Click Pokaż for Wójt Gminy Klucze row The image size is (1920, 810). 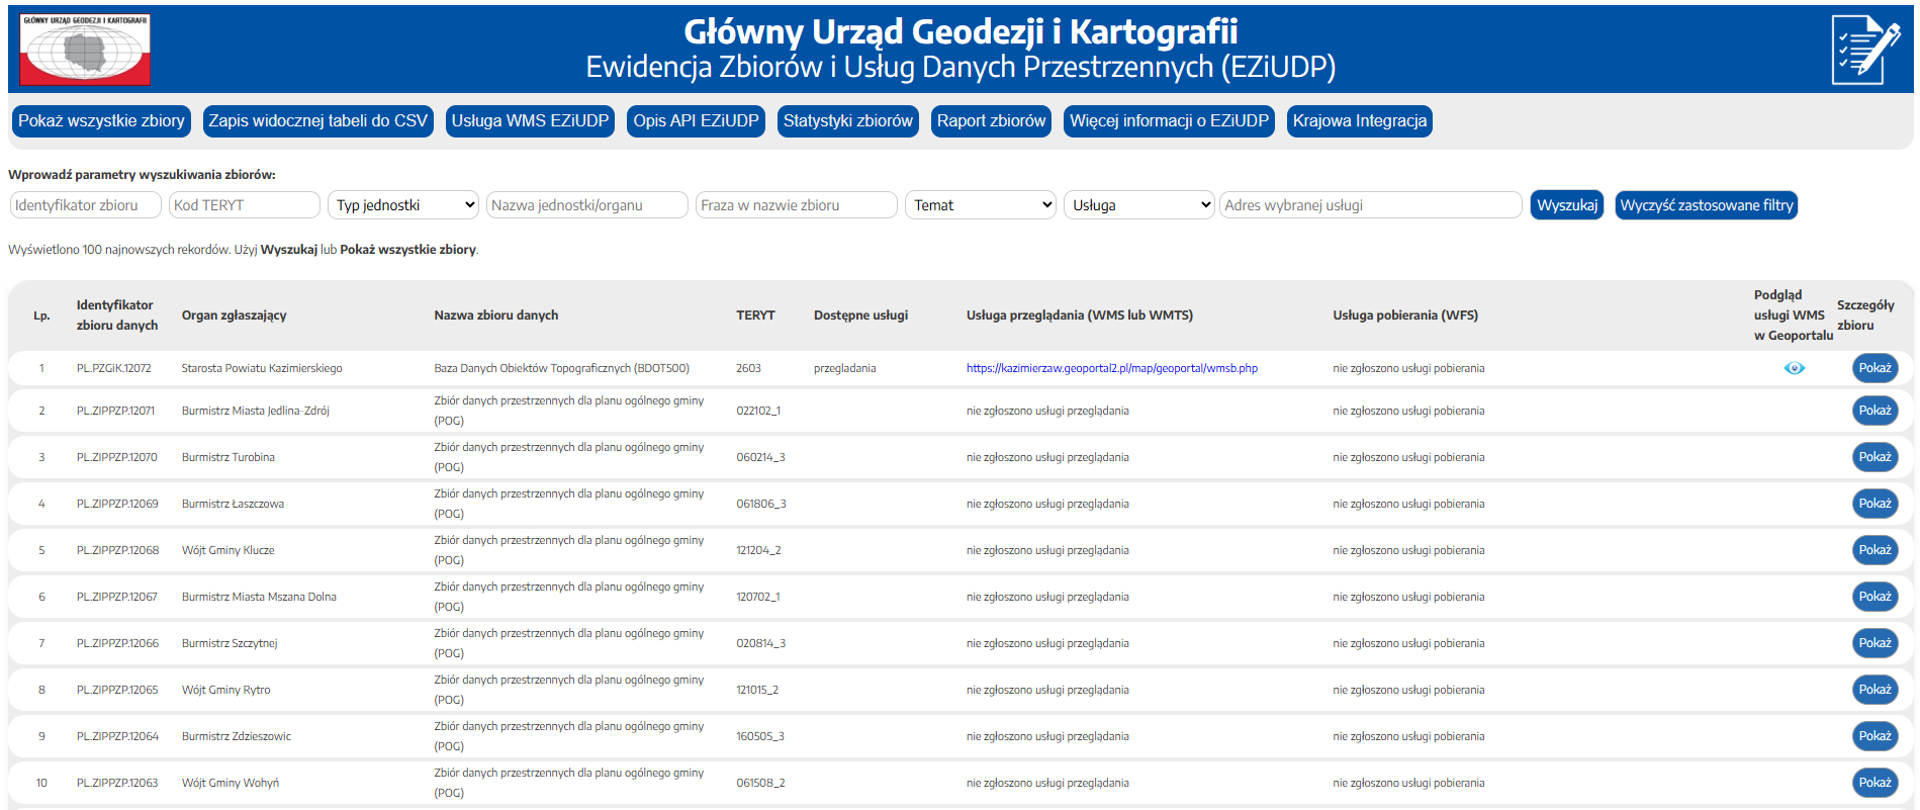[x=1875, y=550]
